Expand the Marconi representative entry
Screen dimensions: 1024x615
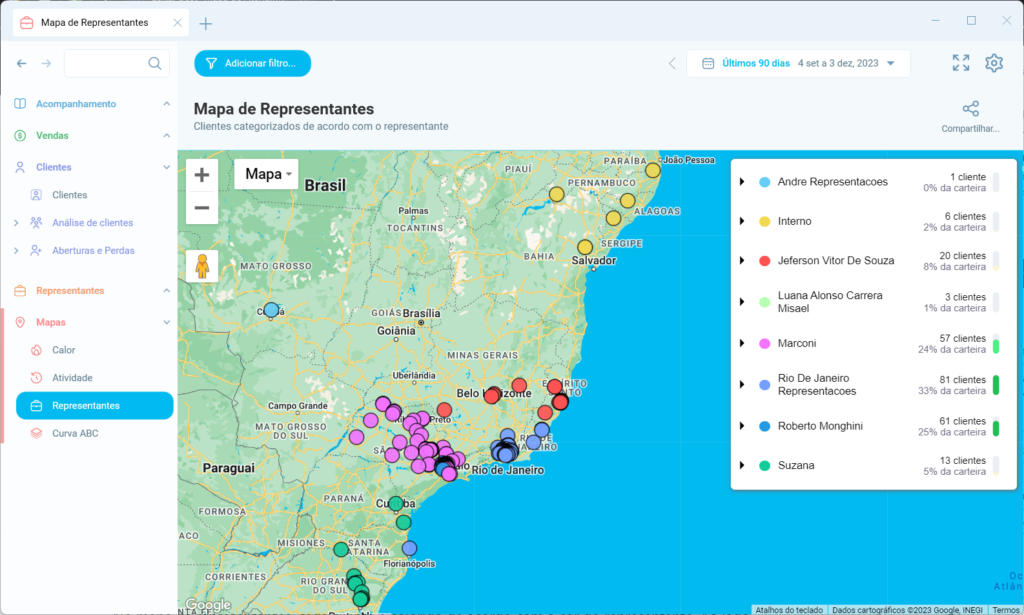coord(741,342)
